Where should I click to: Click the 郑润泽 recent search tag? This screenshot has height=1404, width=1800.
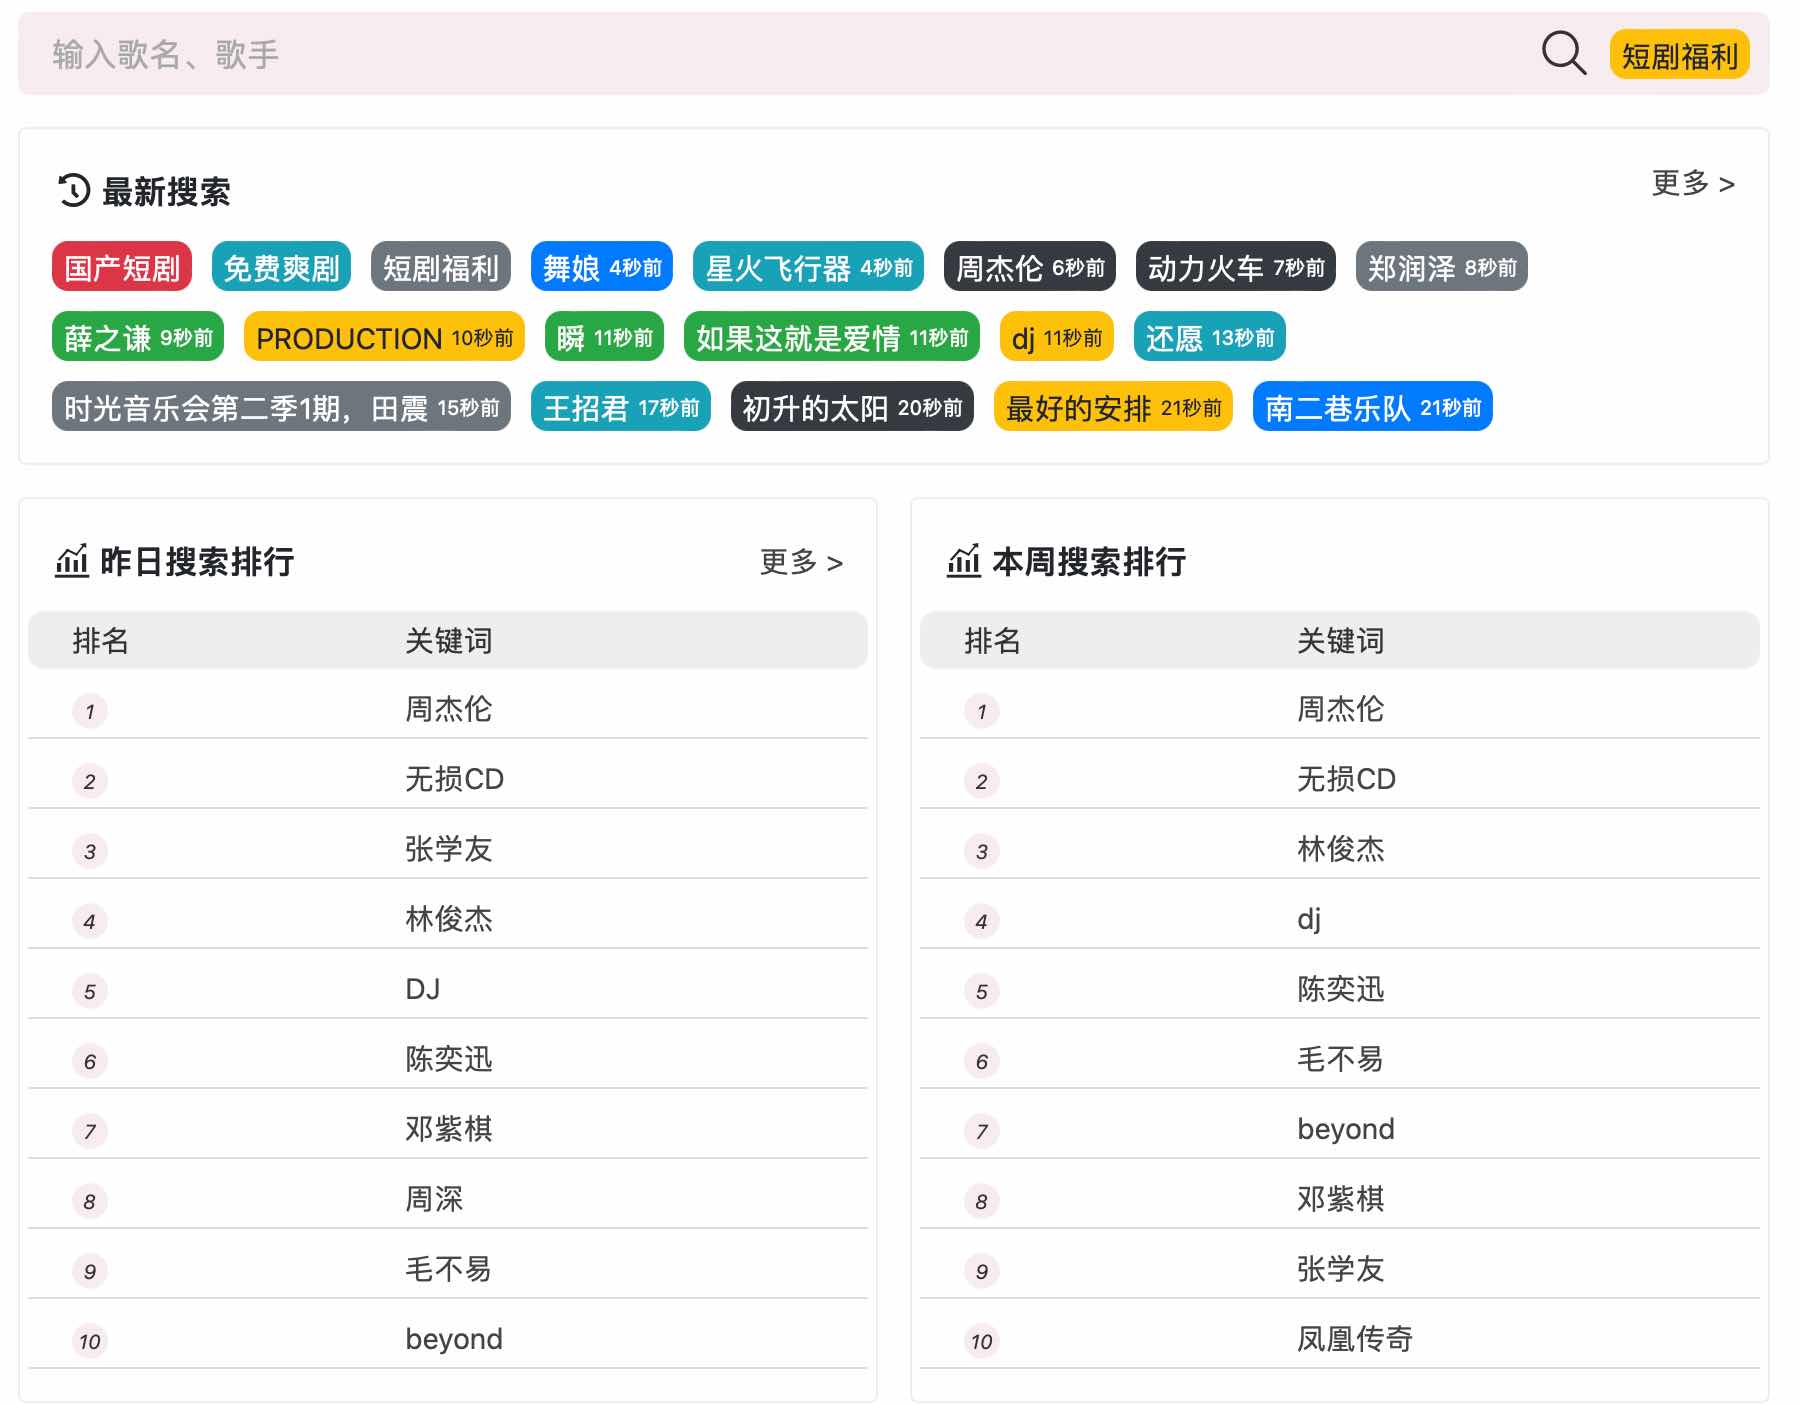1442,267
